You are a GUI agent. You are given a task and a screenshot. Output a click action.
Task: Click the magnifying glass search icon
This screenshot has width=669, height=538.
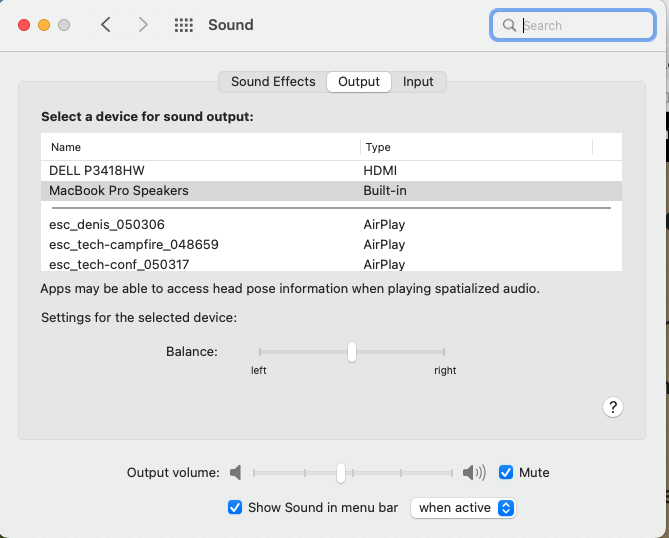coord(509,25)
